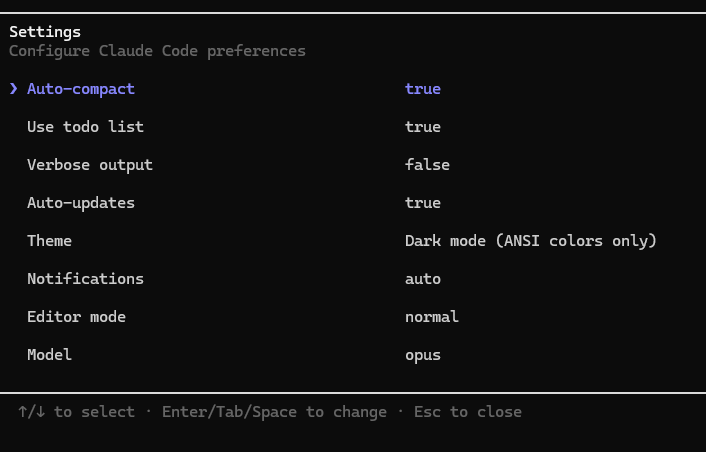The width and height of the screenshot is (706, 452).
Task: Select the Use todo list setting
Action: (x=86, y=127)
